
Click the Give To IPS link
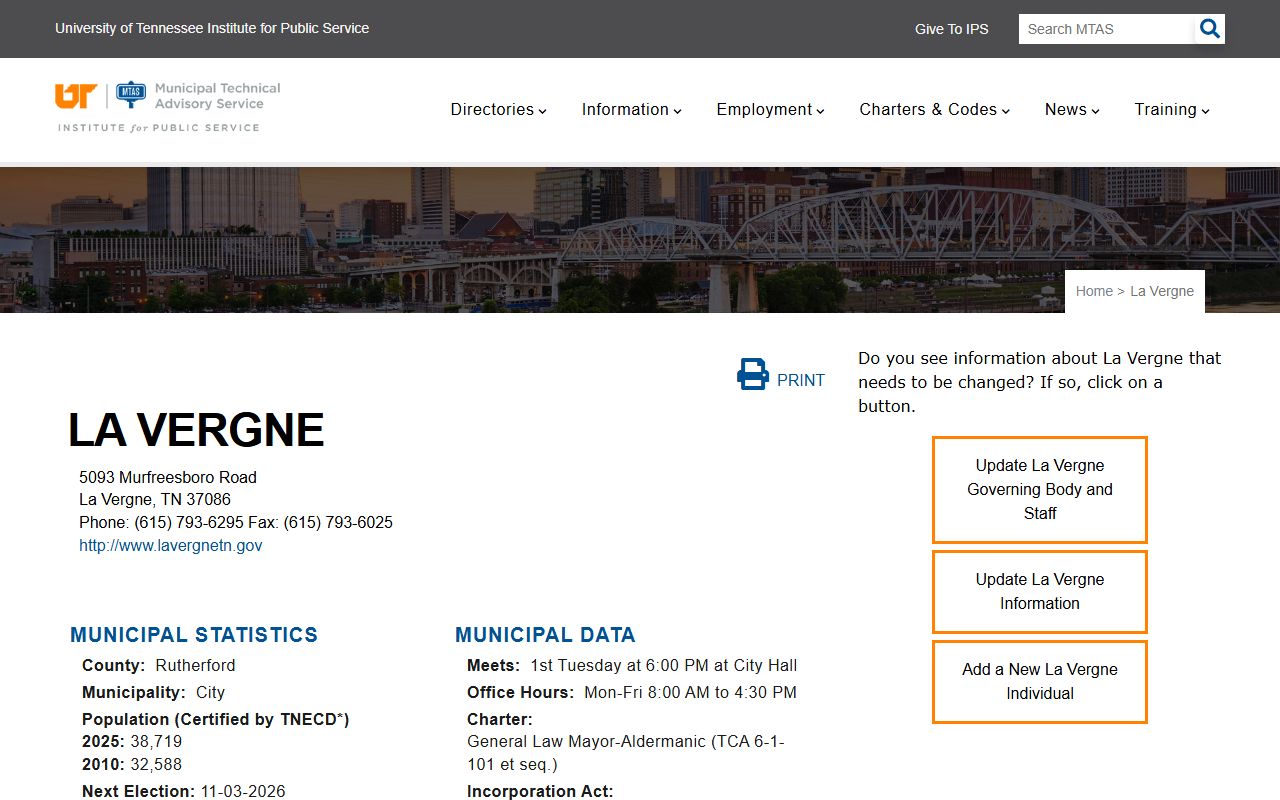[951, 29]
